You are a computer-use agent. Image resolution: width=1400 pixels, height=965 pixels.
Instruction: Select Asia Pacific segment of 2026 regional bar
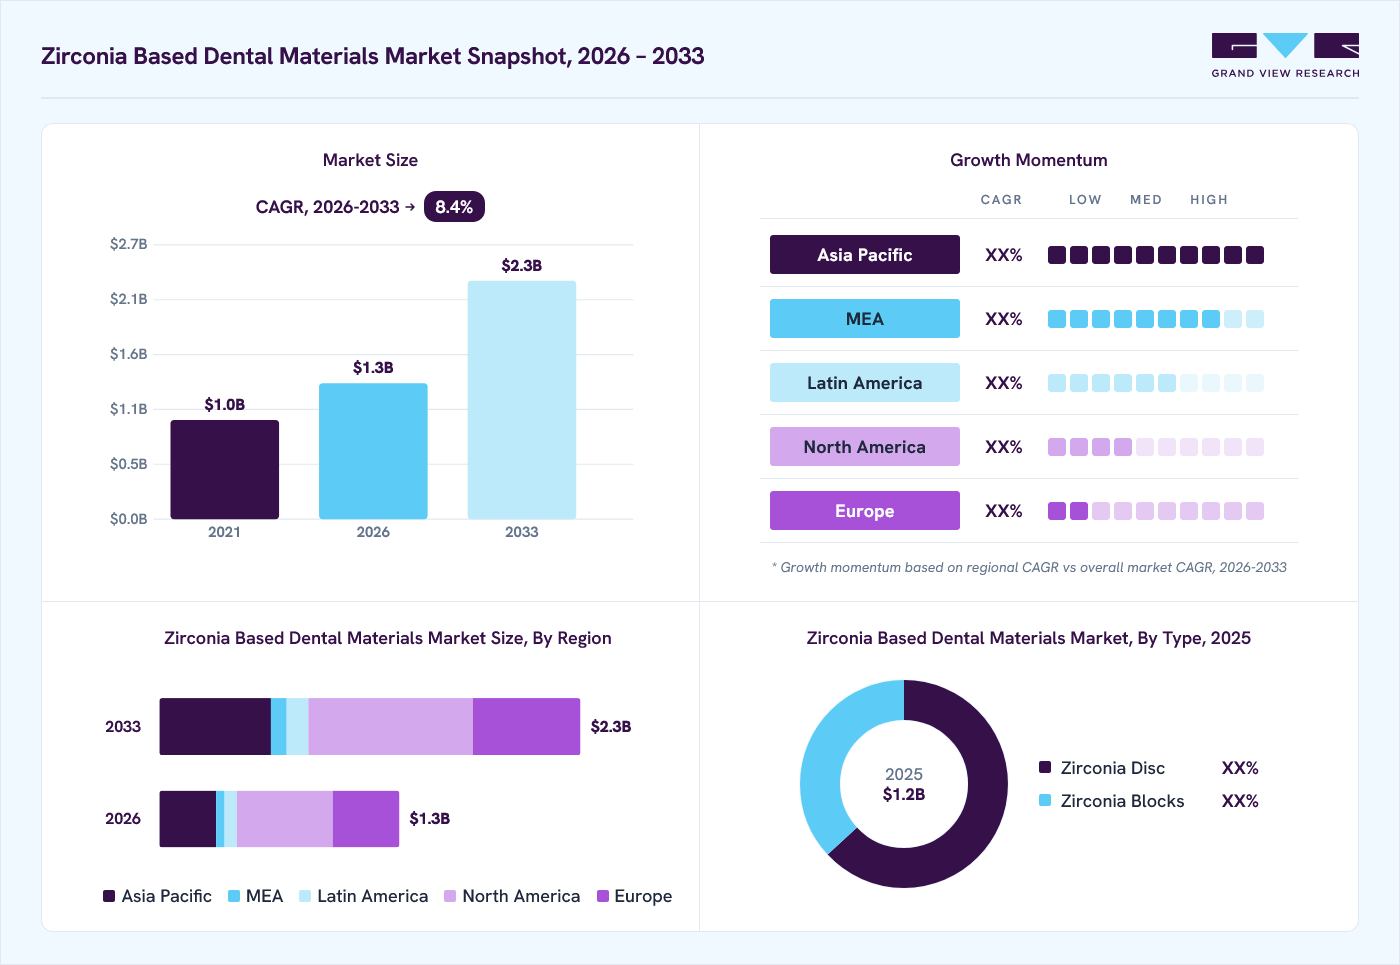pyautogui.click(x=188, y=819)
